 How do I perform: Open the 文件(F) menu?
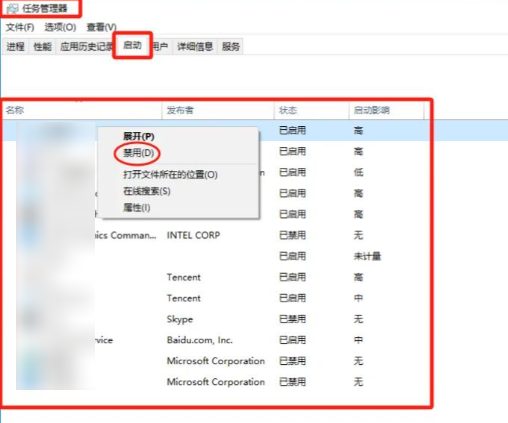pyautogui.click(x=20, y=27)
